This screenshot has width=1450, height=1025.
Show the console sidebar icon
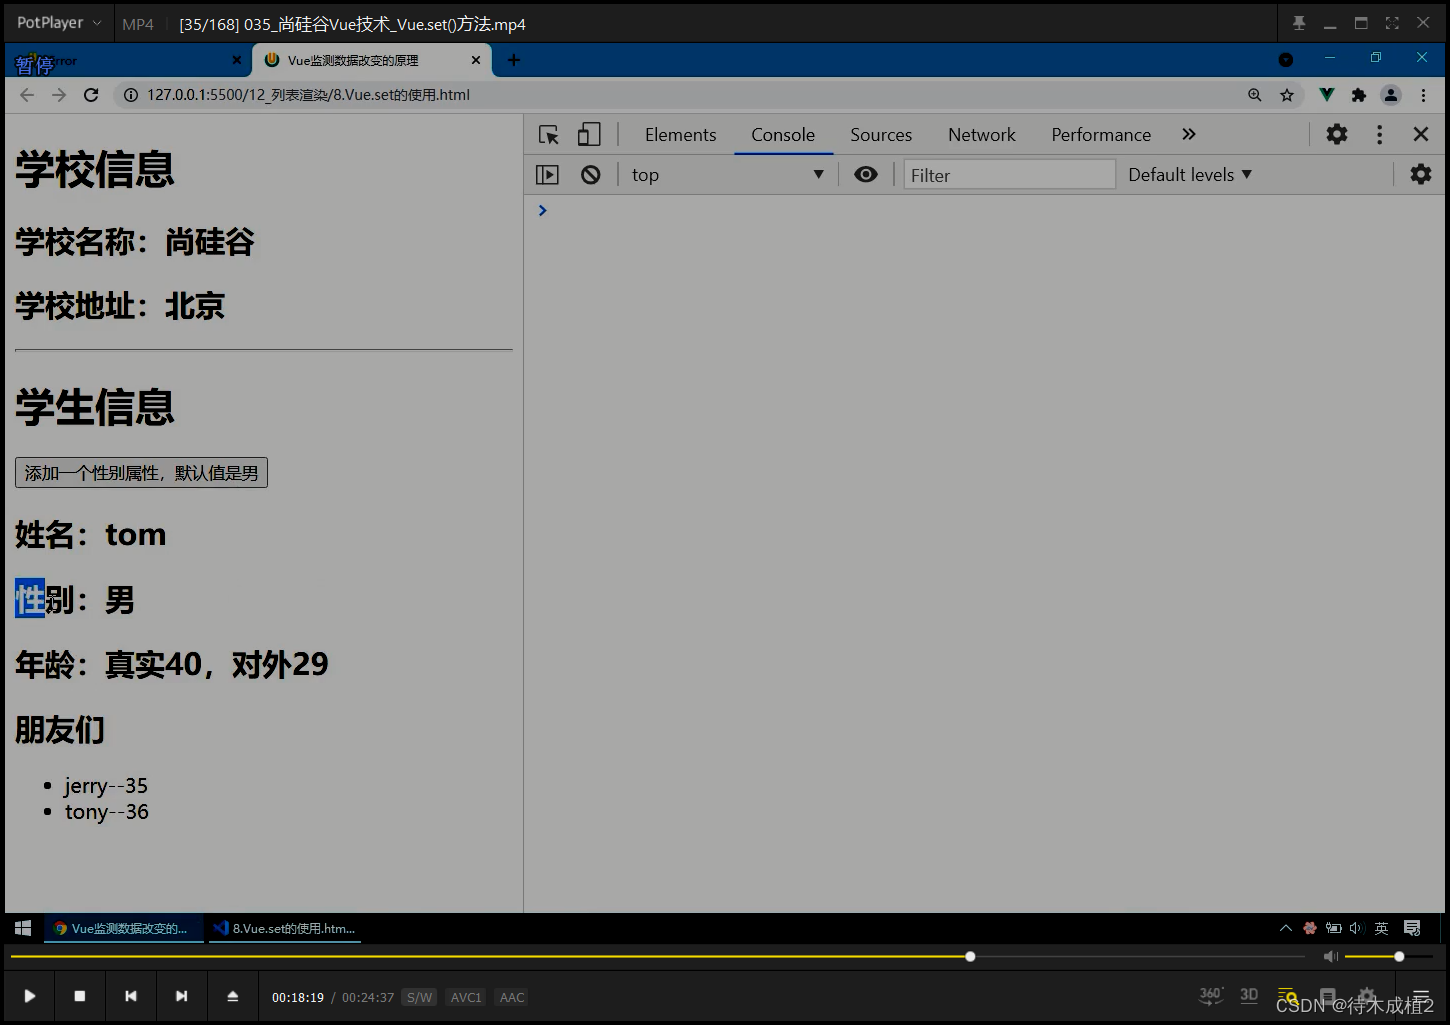548,175
